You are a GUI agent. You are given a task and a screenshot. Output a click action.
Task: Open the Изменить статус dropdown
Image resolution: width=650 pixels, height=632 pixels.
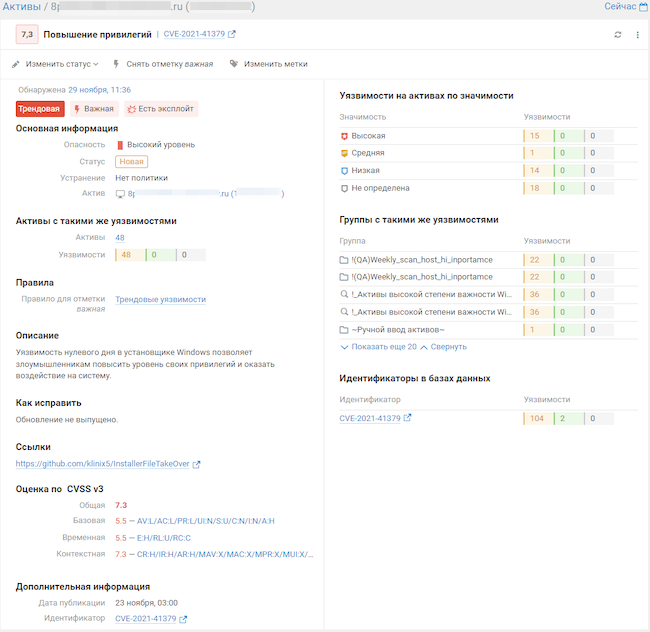55,64
